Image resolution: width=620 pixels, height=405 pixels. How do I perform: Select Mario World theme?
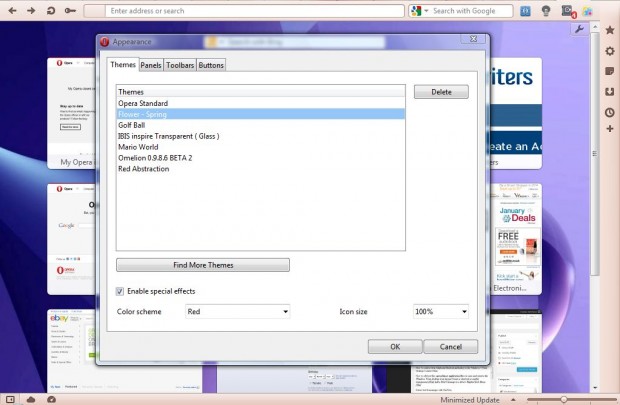(x=261, y=147)
